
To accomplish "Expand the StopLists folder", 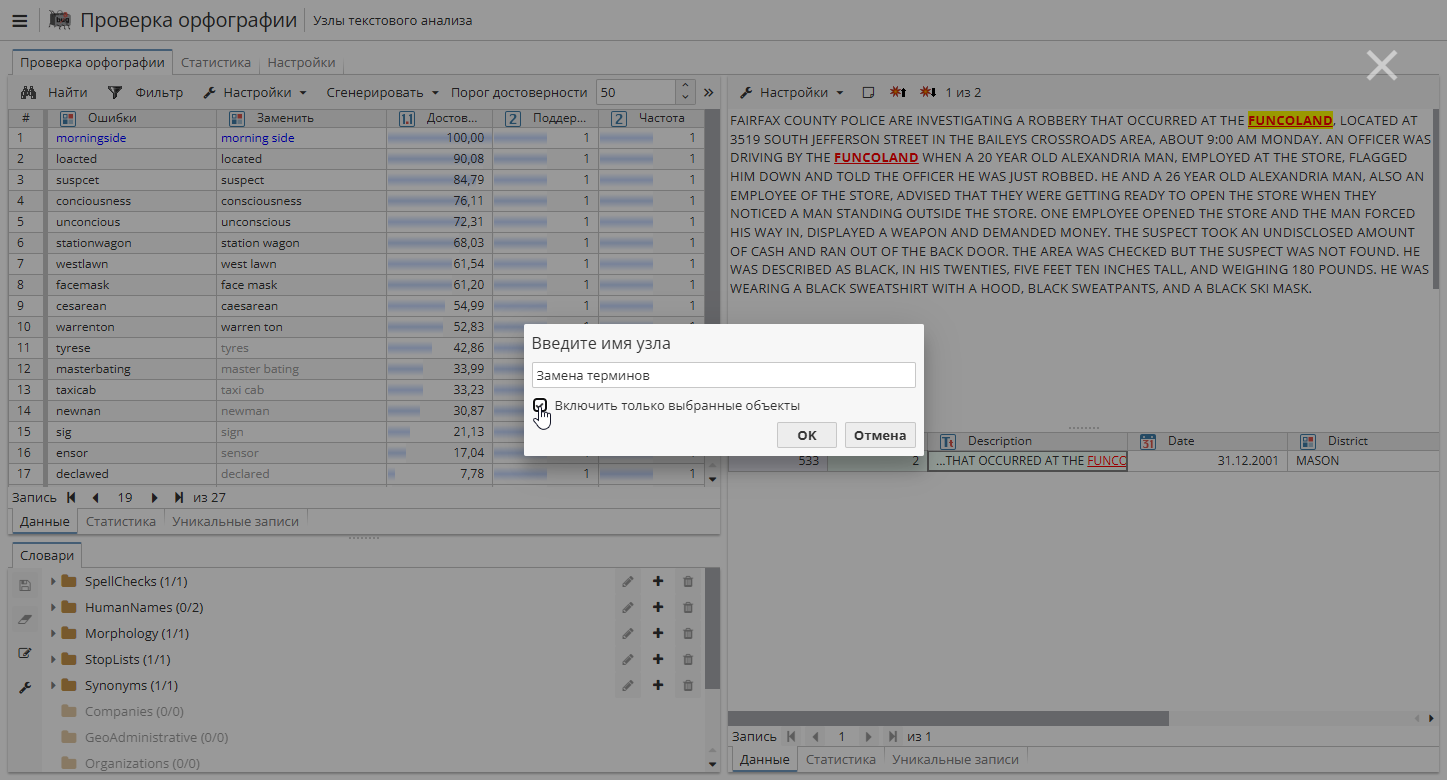I will 53,659.
